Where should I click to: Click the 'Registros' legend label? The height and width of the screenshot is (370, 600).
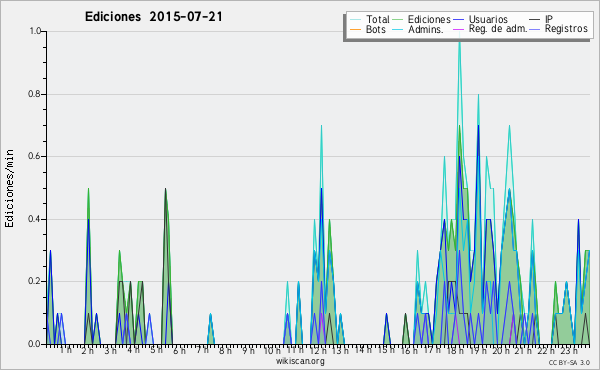coord(566,29)
